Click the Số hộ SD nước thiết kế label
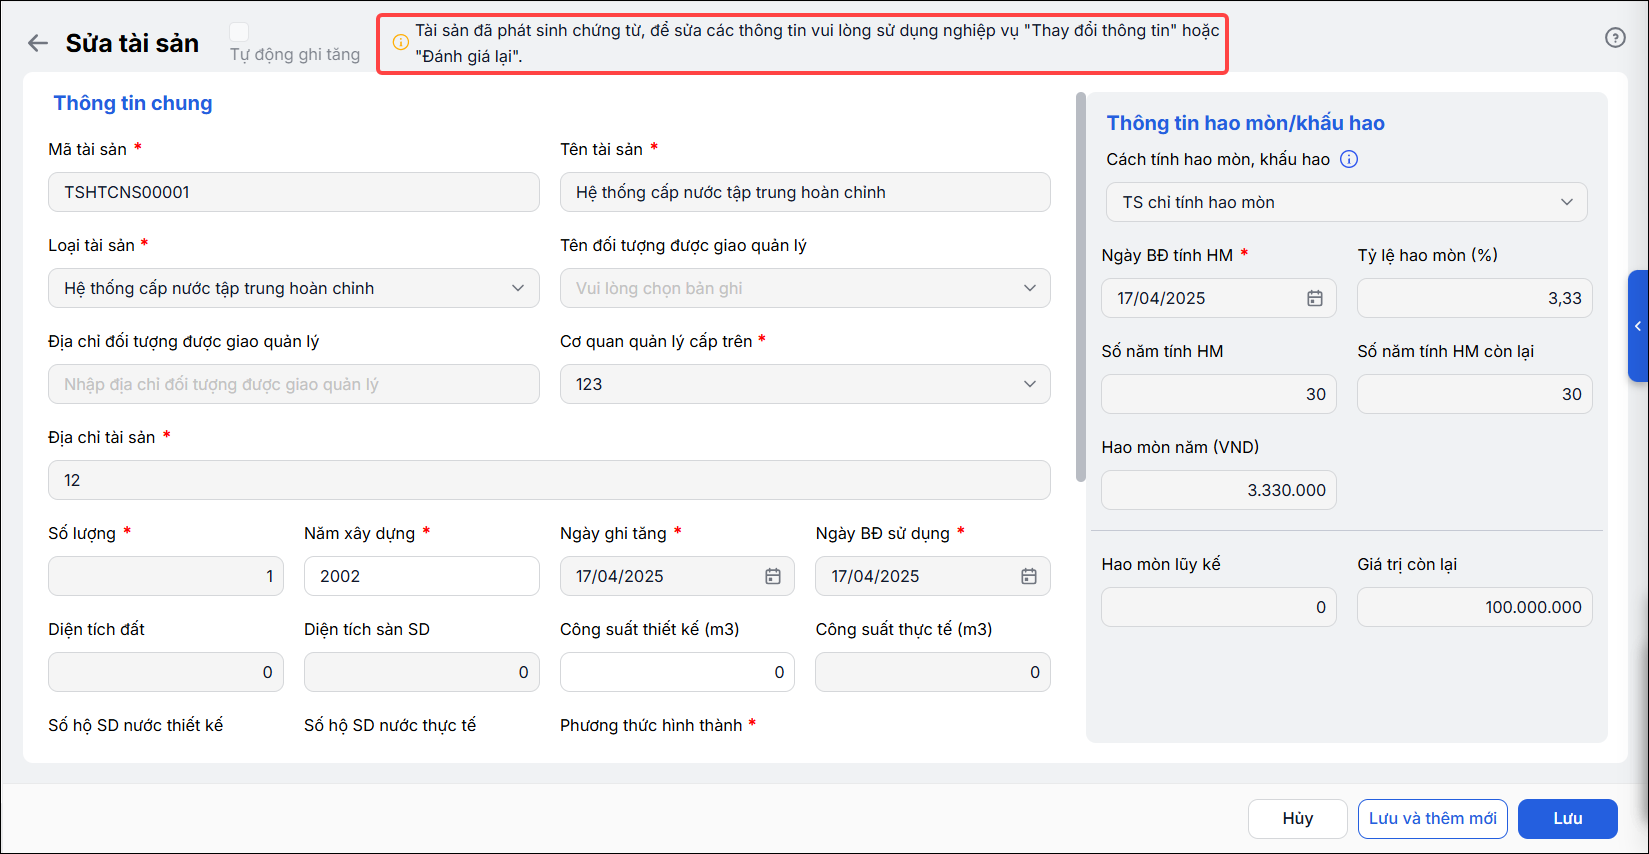1649x854 pixels. (136, 725)
